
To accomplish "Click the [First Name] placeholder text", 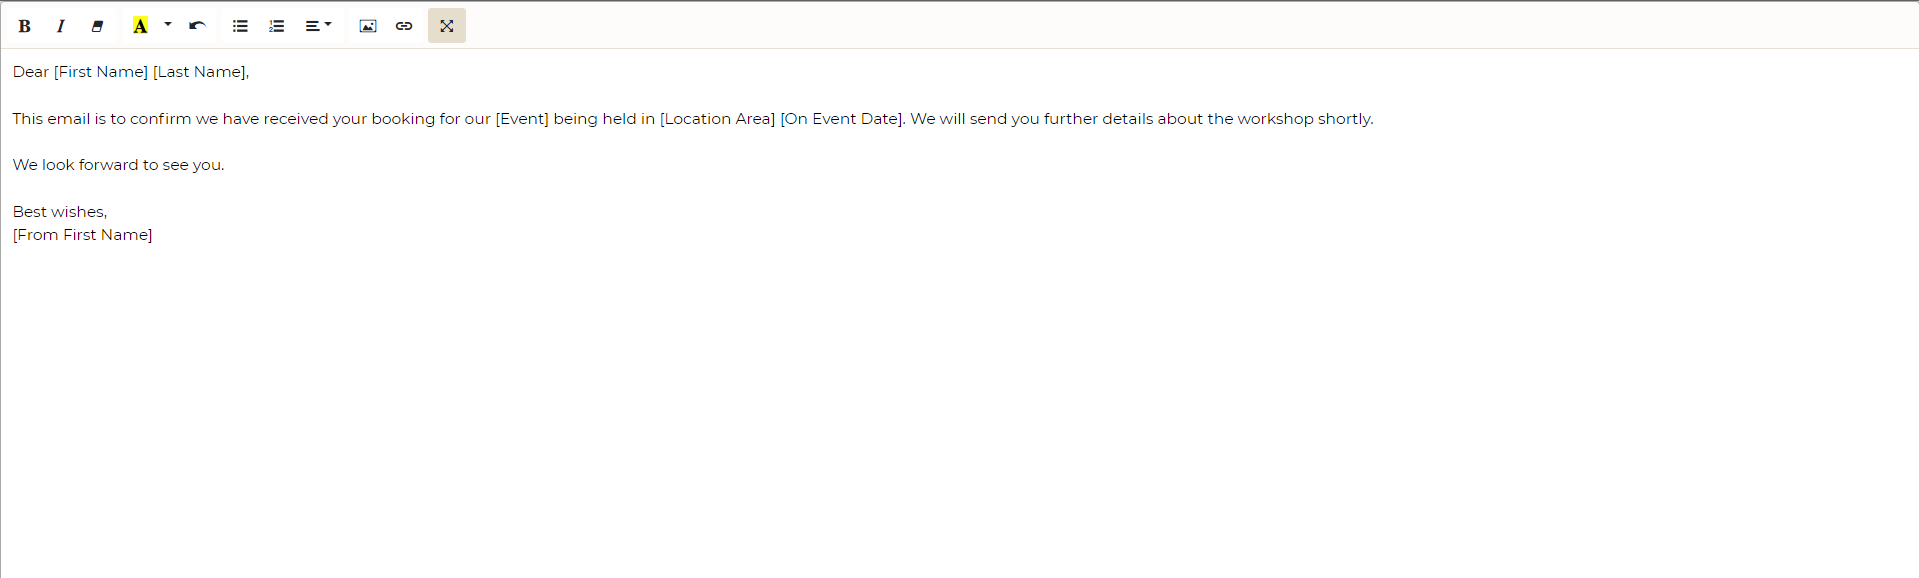I will pyautogui.click(x=101, y=72).
